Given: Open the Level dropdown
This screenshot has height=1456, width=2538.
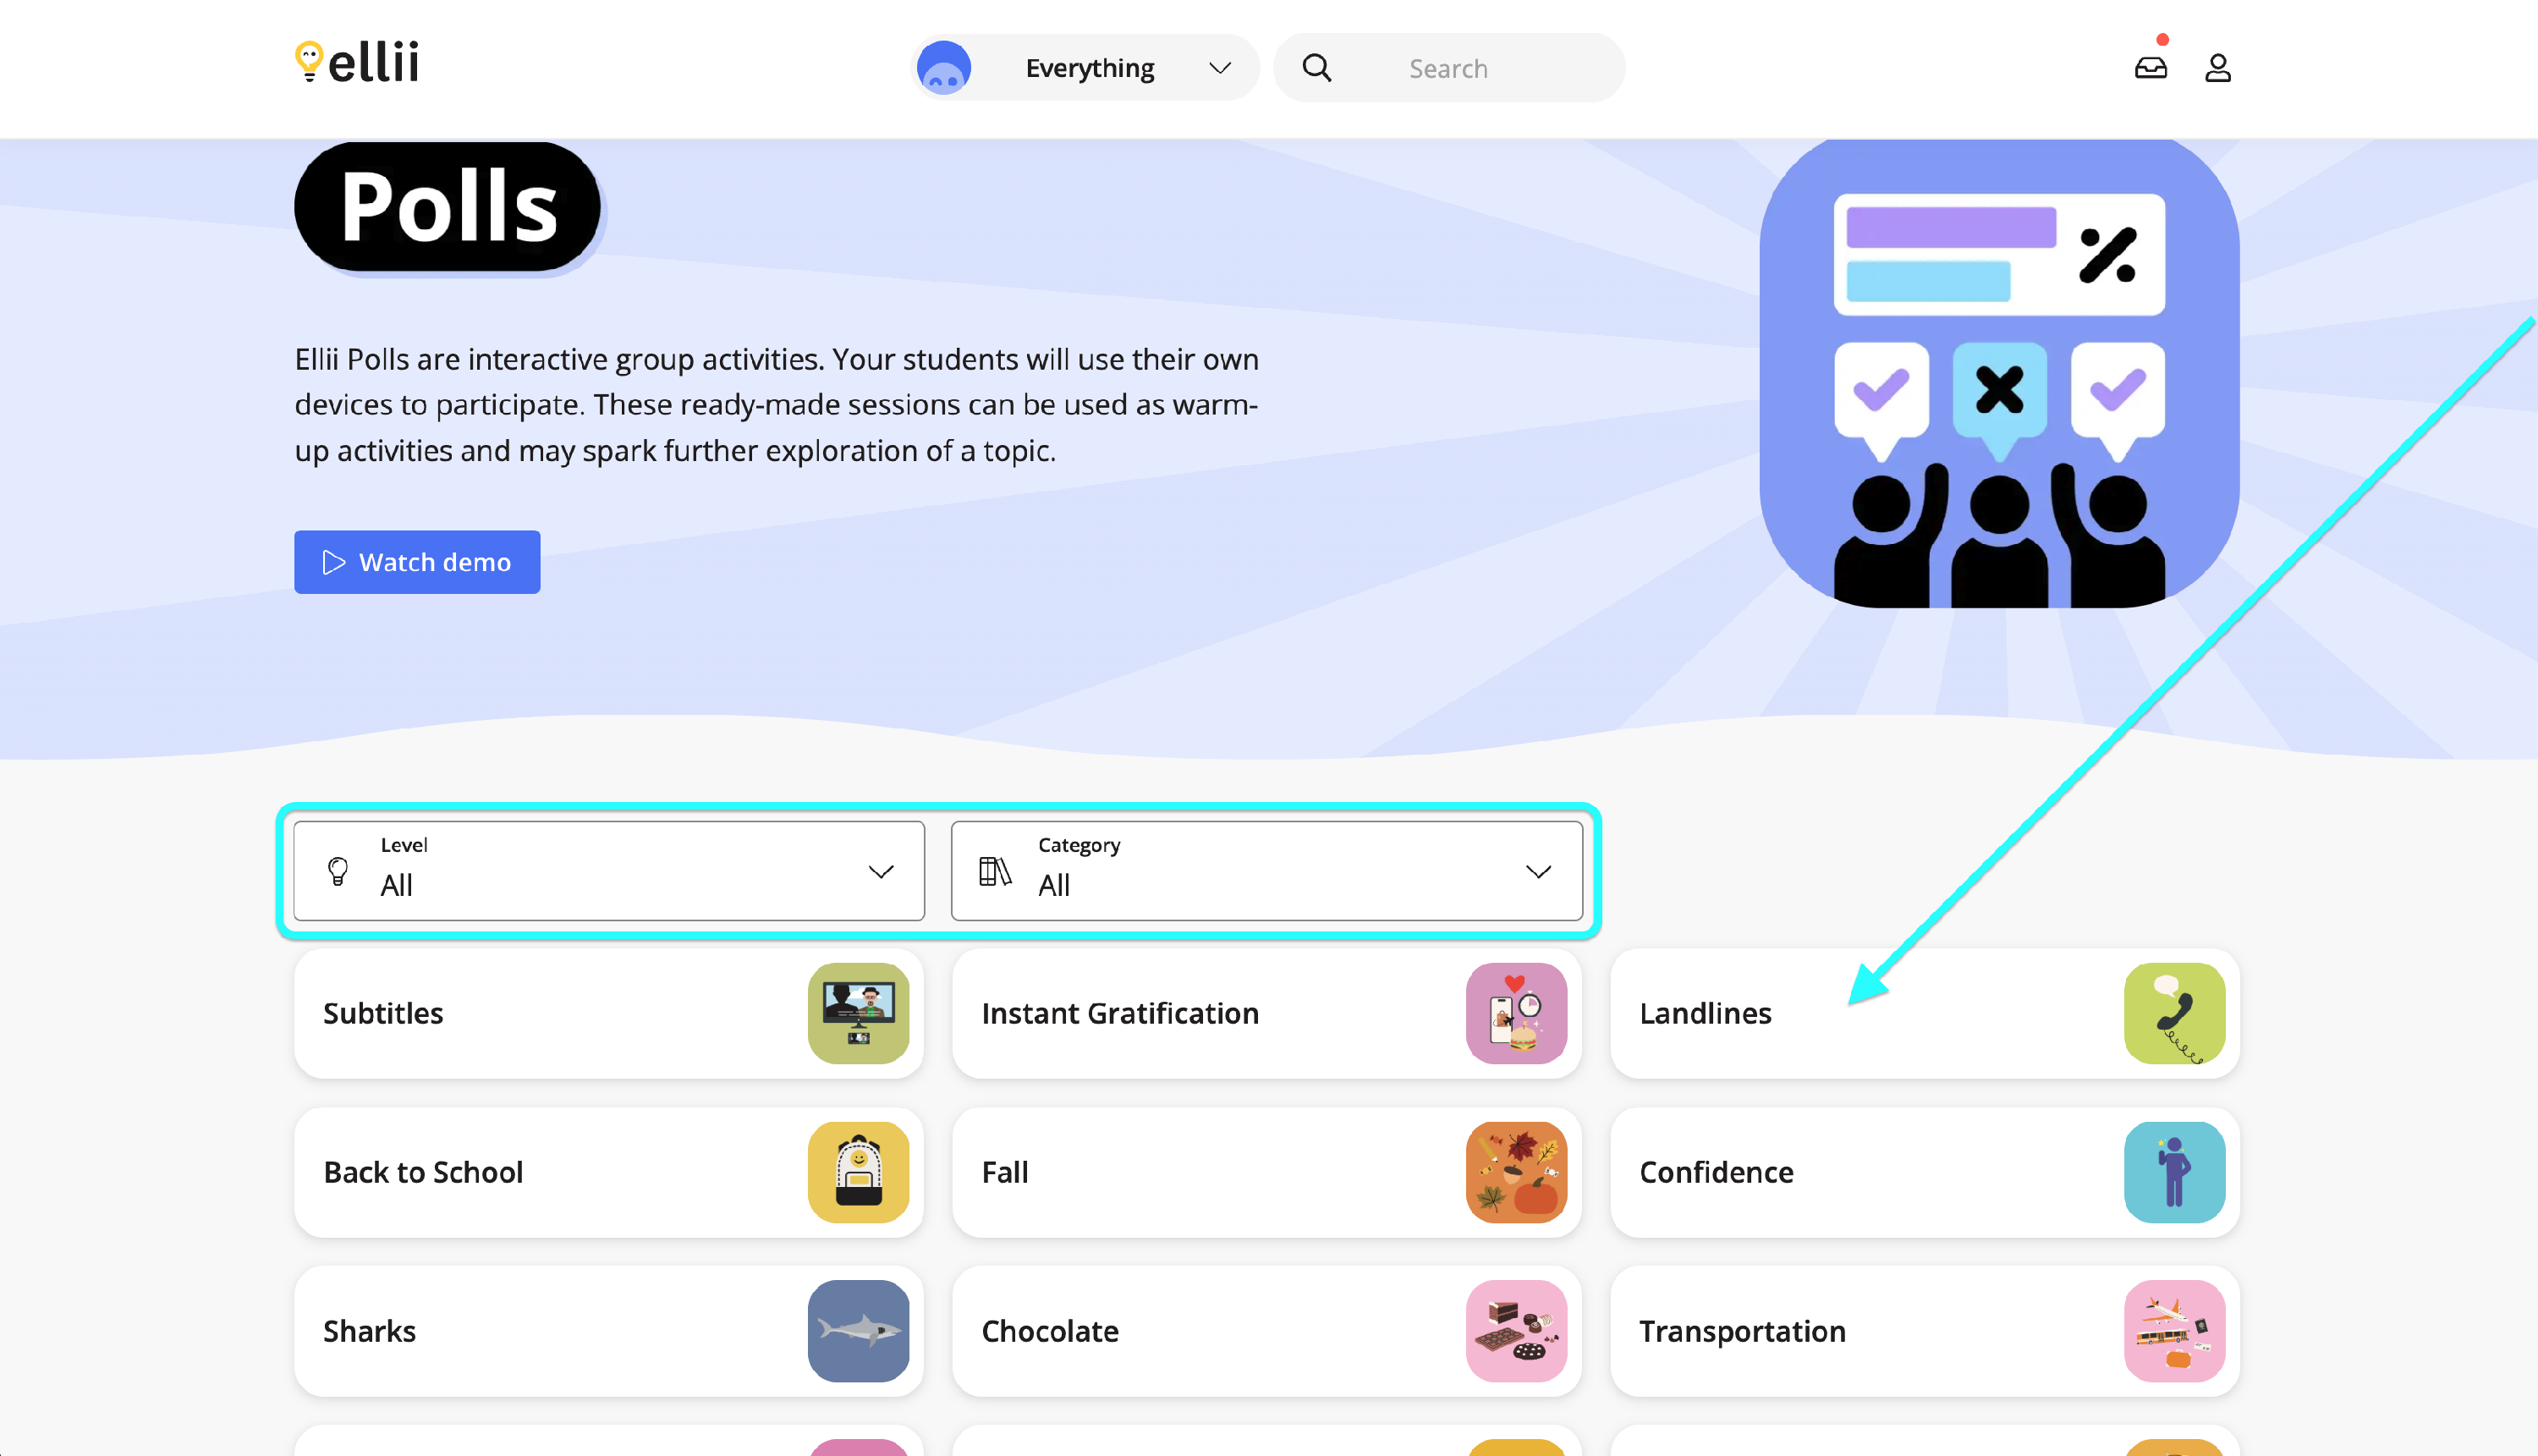Looking at the screenshot, I should click(609, 871).
